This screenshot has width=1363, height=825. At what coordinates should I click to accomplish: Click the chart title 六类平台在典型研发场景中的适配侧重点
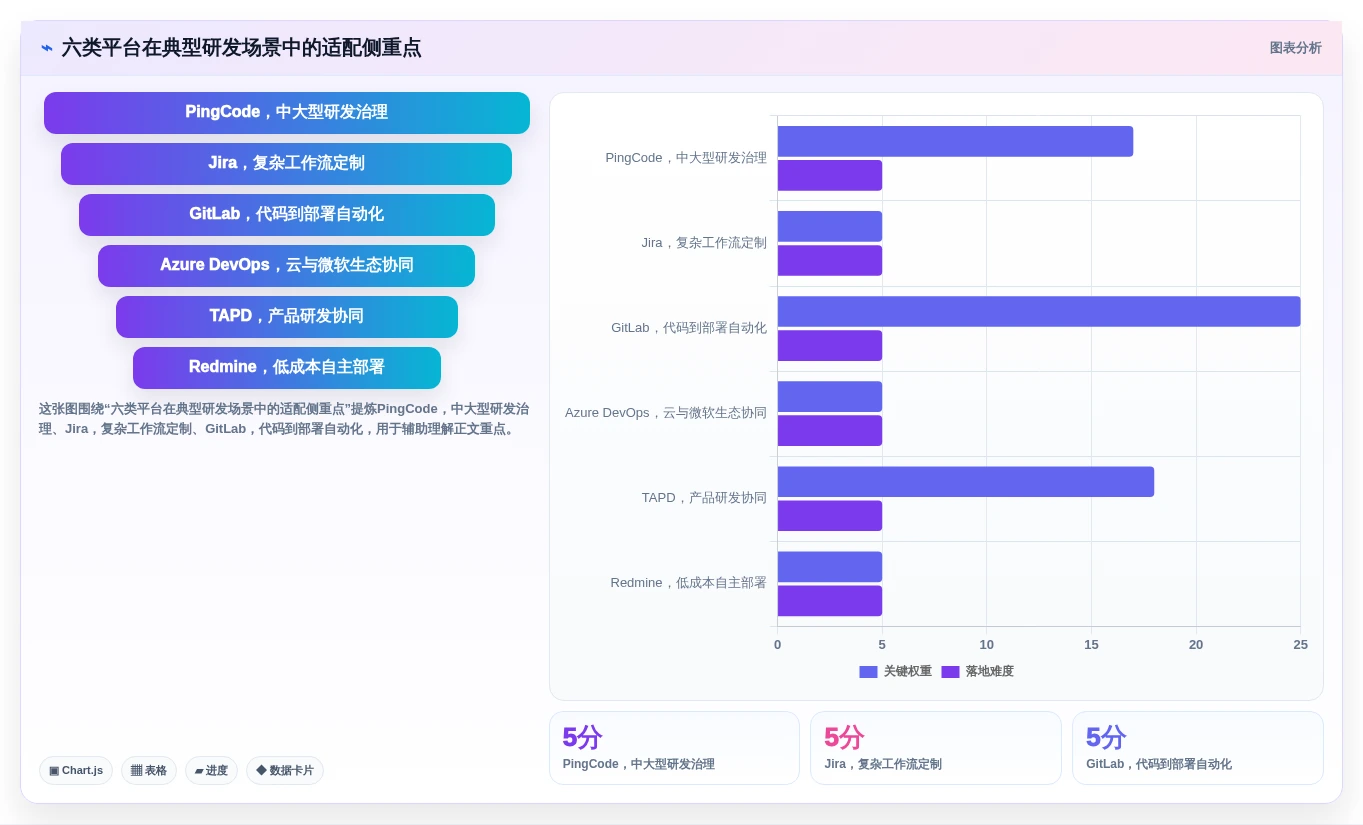(242, 48)
